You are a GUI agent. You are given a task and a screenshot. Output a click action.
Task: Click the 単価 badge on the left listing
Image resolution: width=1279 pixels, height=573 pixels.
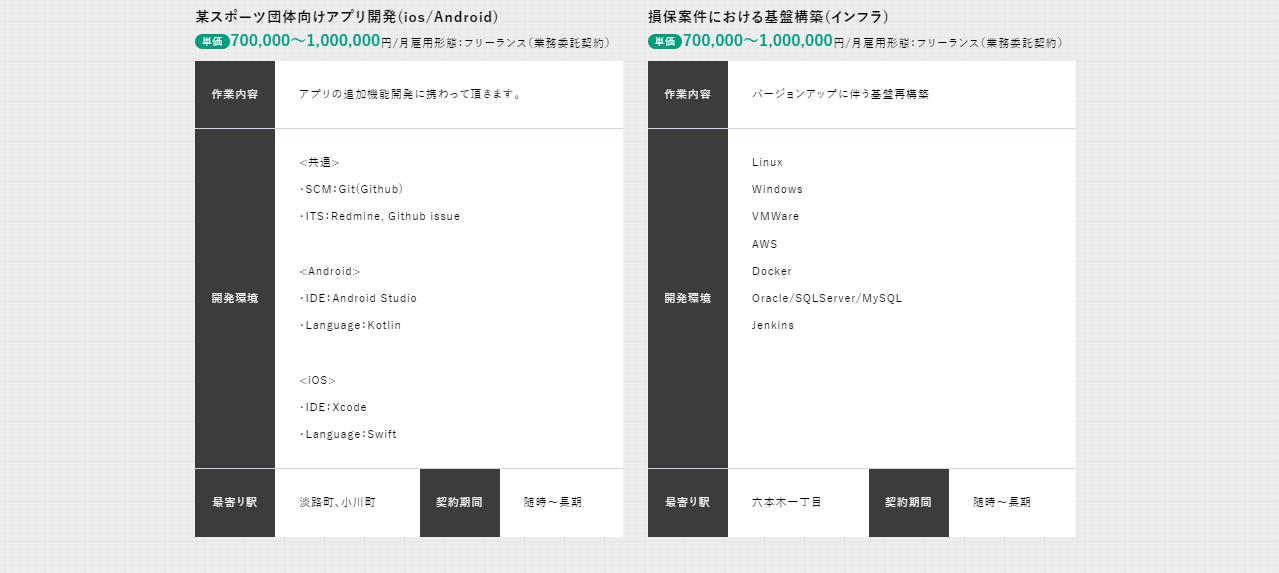click(211, 42)
